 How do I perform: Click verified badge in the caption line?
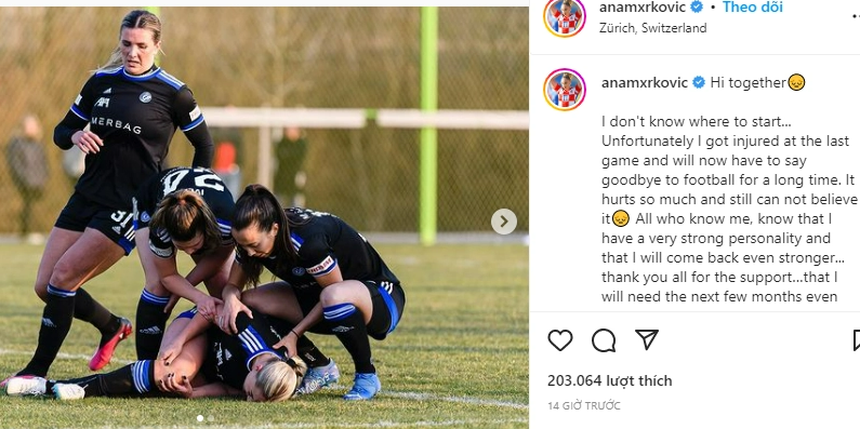tap(698, 83)
